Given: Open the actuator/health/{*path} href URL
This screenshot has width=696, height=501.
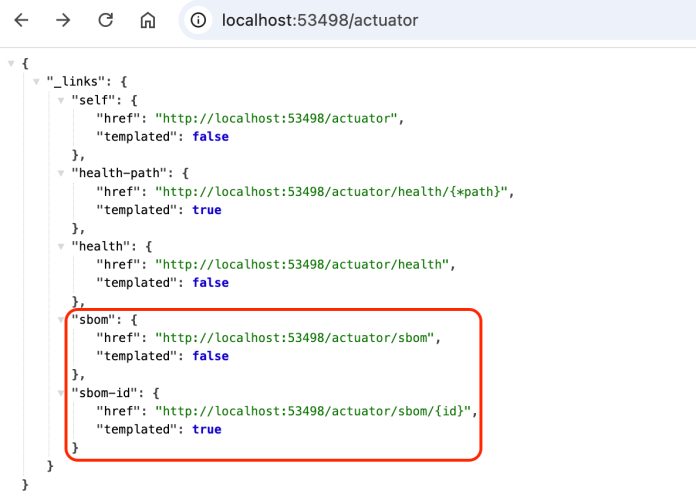Looking at the screenshot, I should tap(332, 191).
